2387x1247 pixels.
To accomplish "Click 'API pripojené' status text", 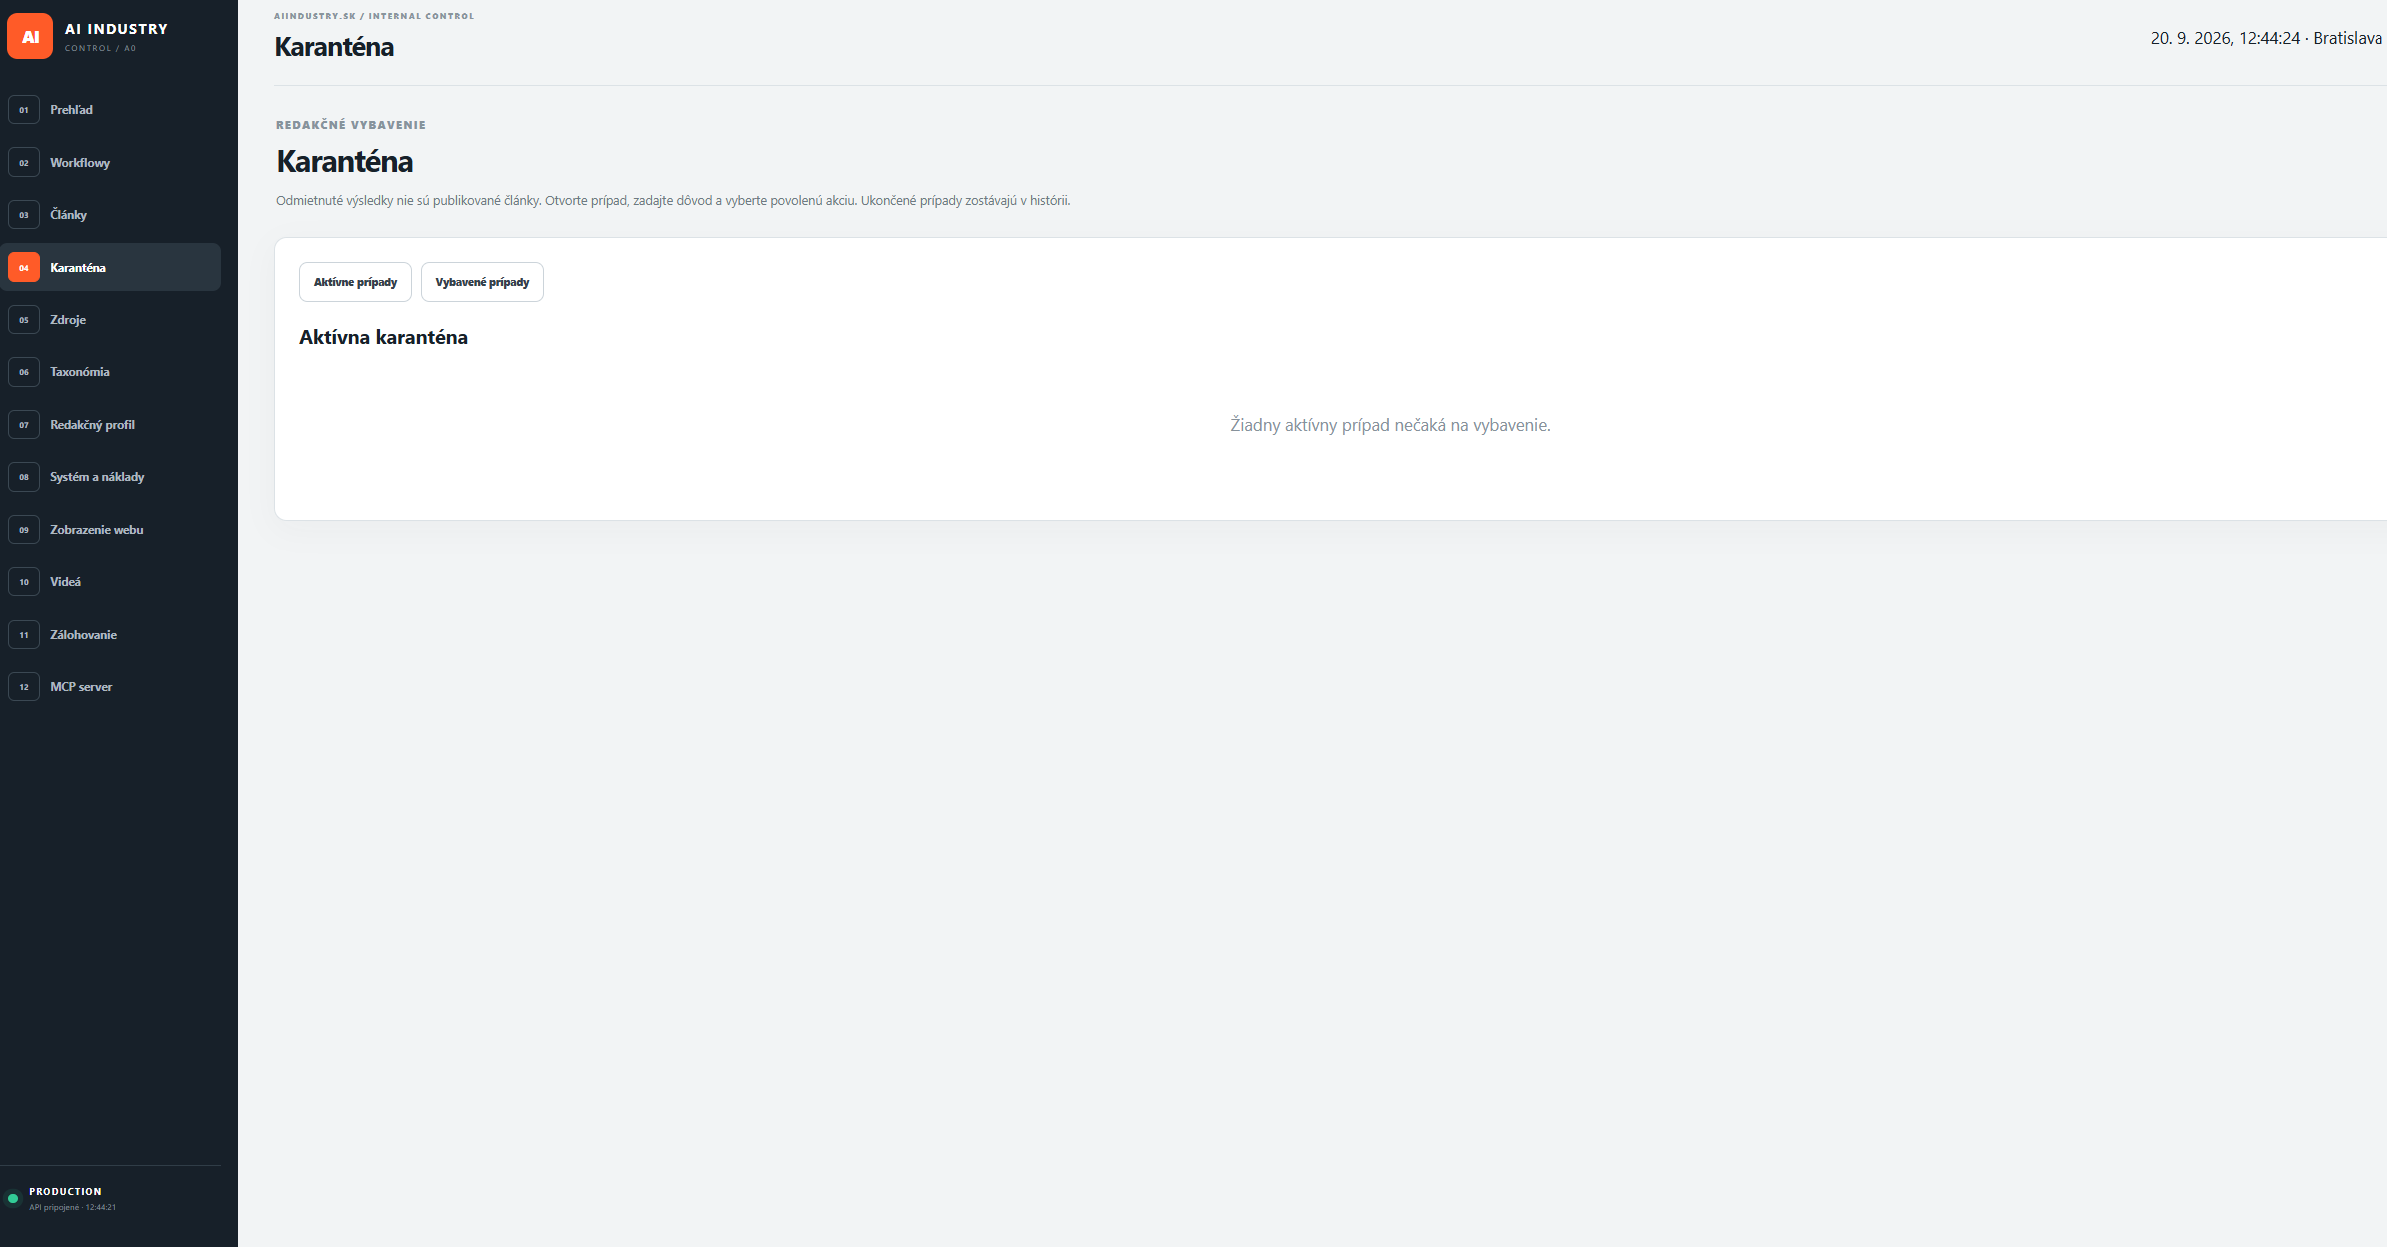I will pos(72,1207).
